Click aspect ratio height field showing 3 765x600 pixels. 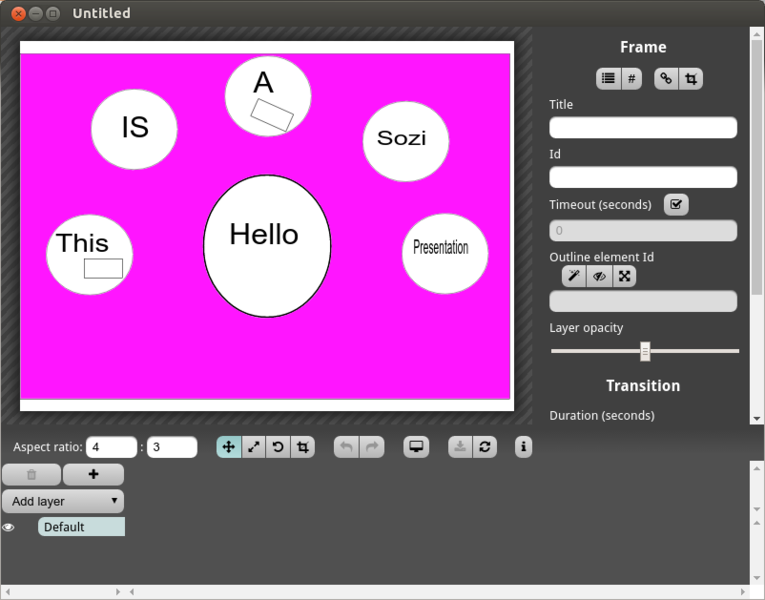point(172,447)
